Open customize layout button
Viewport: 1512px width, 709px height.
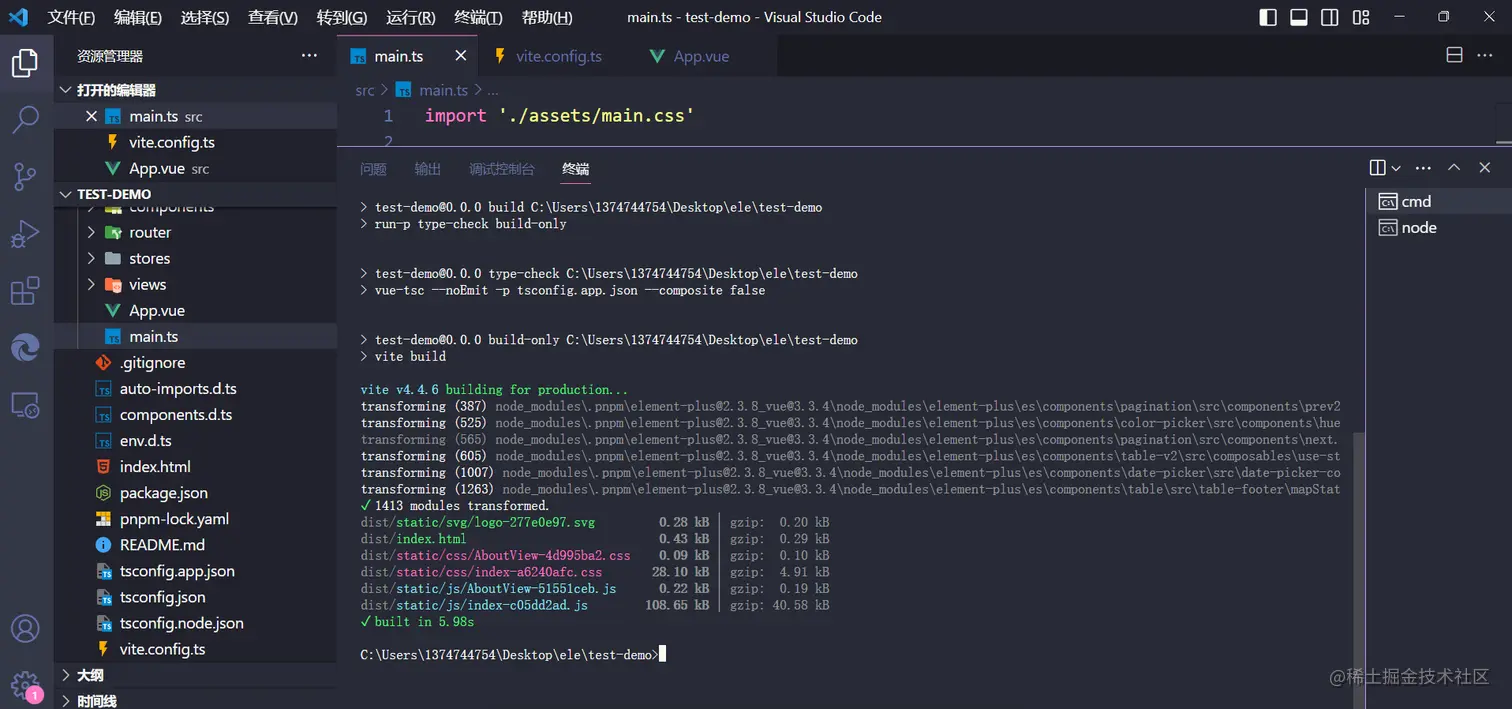(x=1361, y=17)
